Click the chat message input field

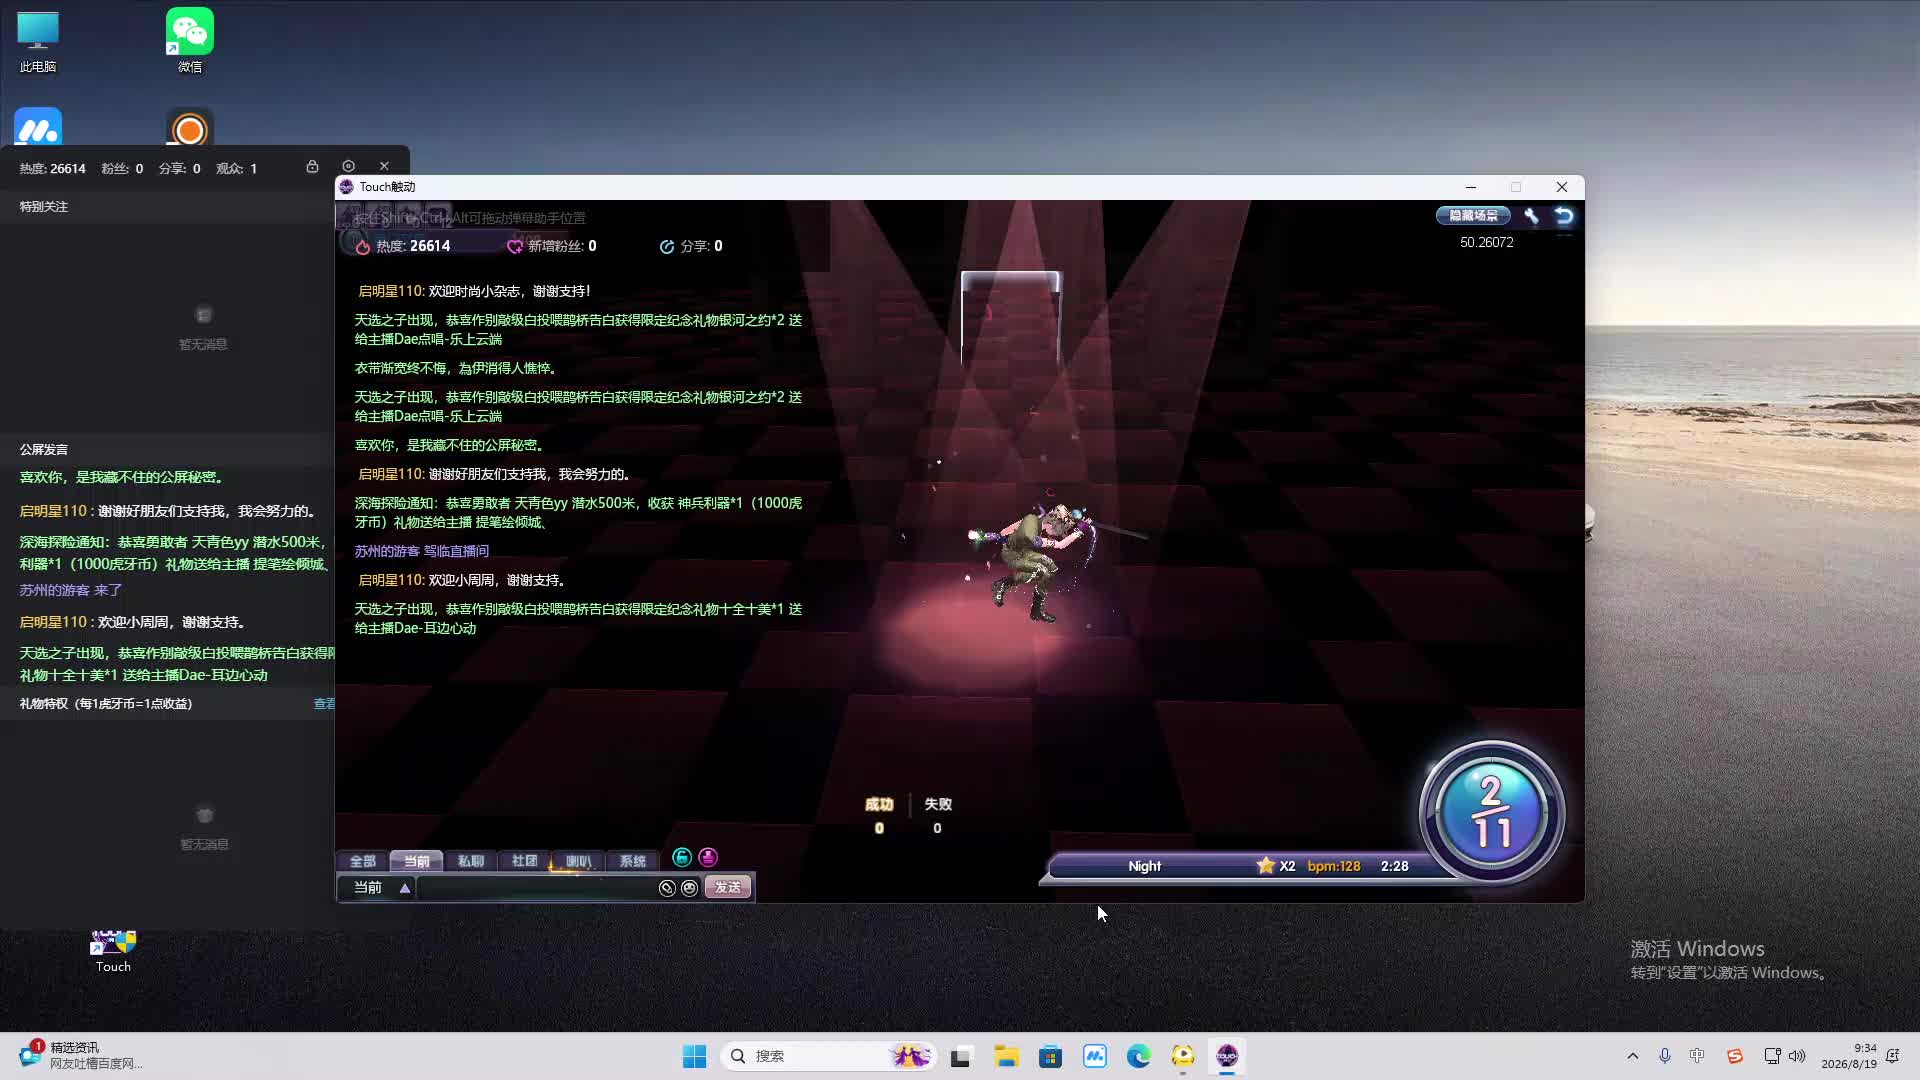[536, 888]
